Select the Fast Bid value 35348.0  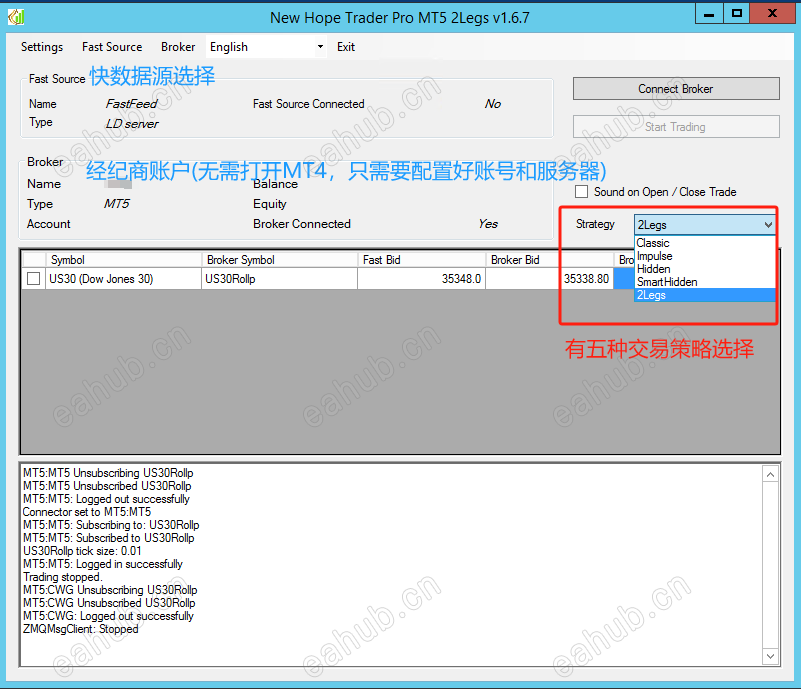(x=421, y=279)
